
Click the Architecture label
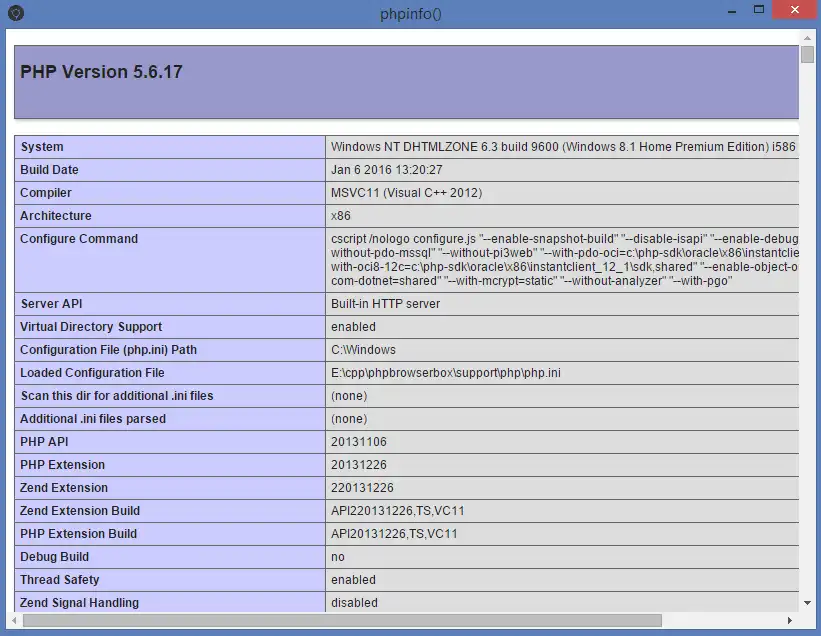point(56,216)
